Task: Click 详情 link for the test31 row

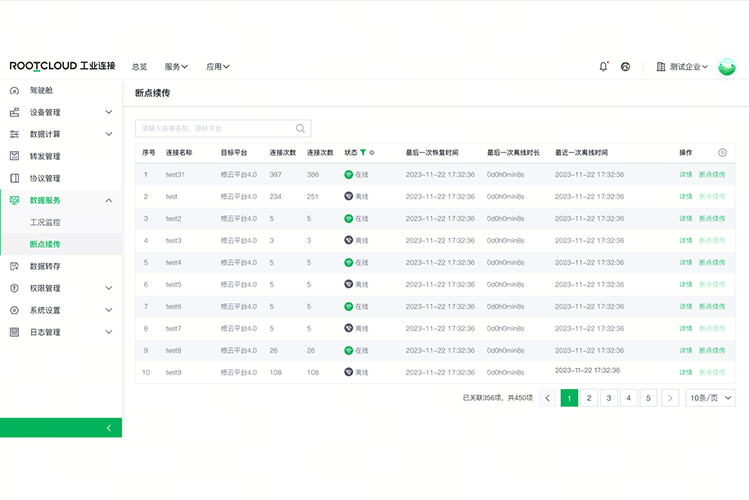Action: pyautogui.click(x=686, y=175)
